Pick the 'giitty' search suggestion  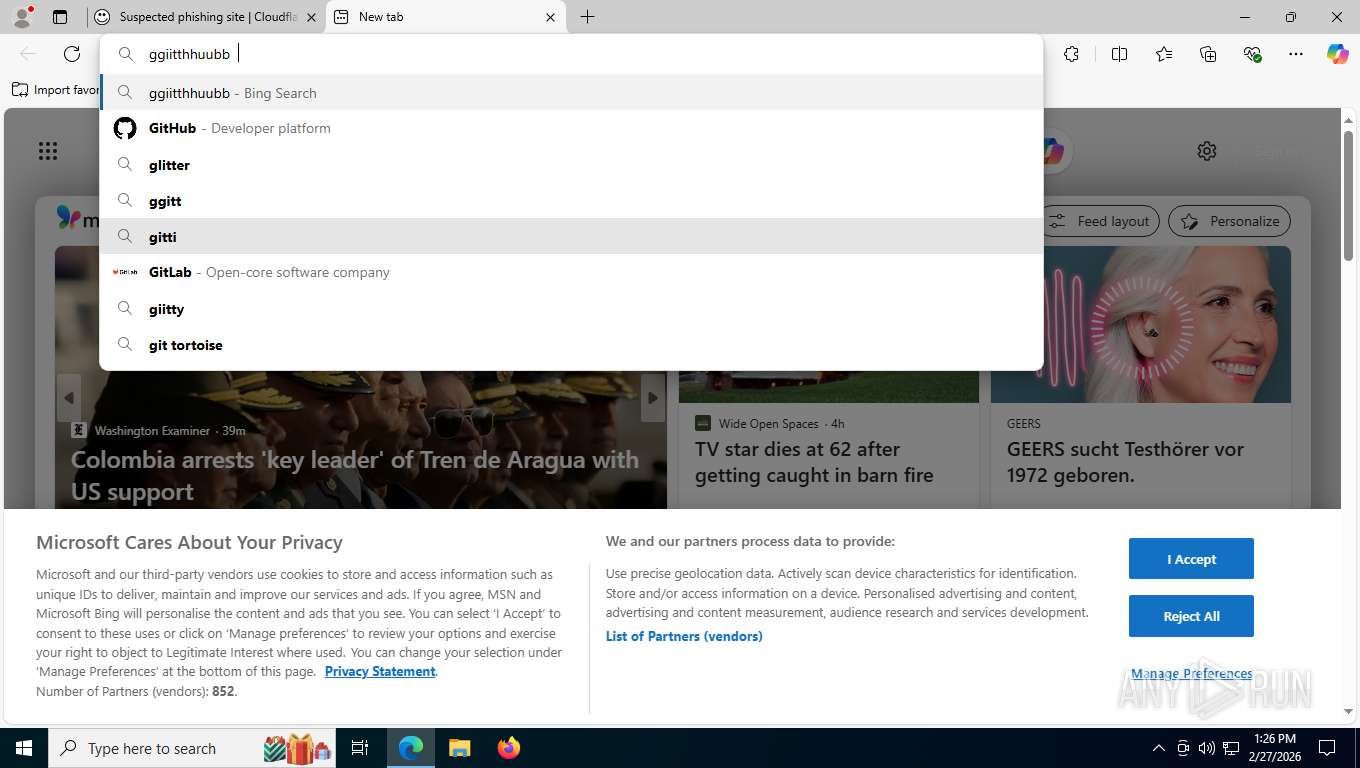[571, 309]
